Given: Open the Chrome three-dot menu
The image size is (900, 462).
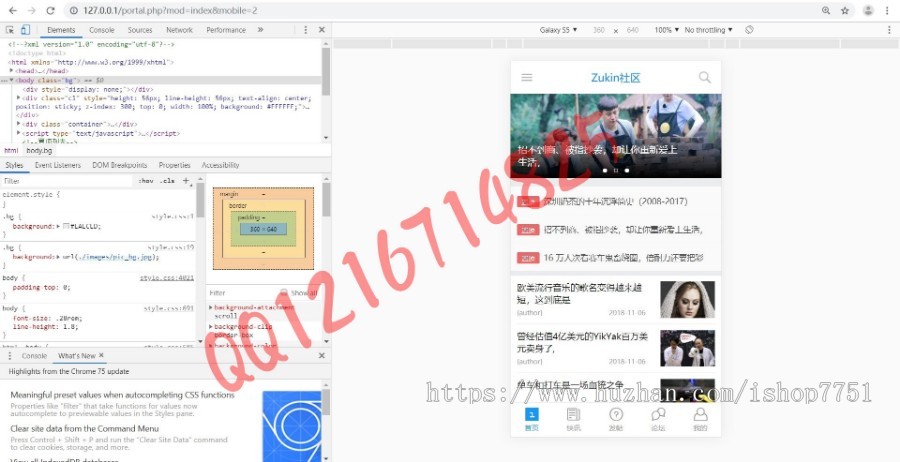Looking at the screenshot, I should 889,10.
